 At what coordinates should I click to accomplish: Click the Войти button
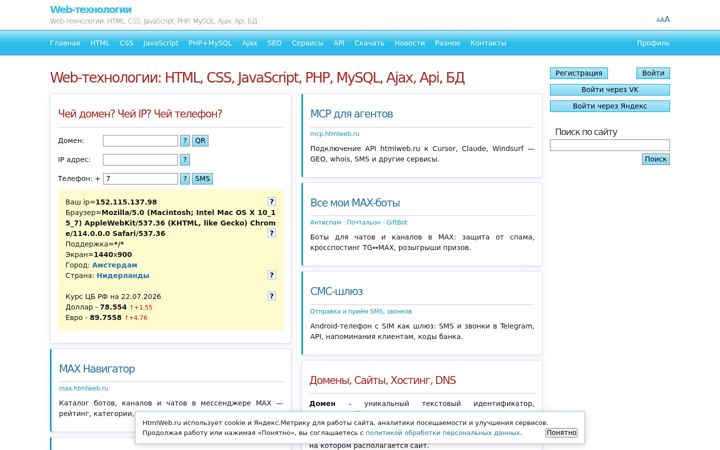653,73
